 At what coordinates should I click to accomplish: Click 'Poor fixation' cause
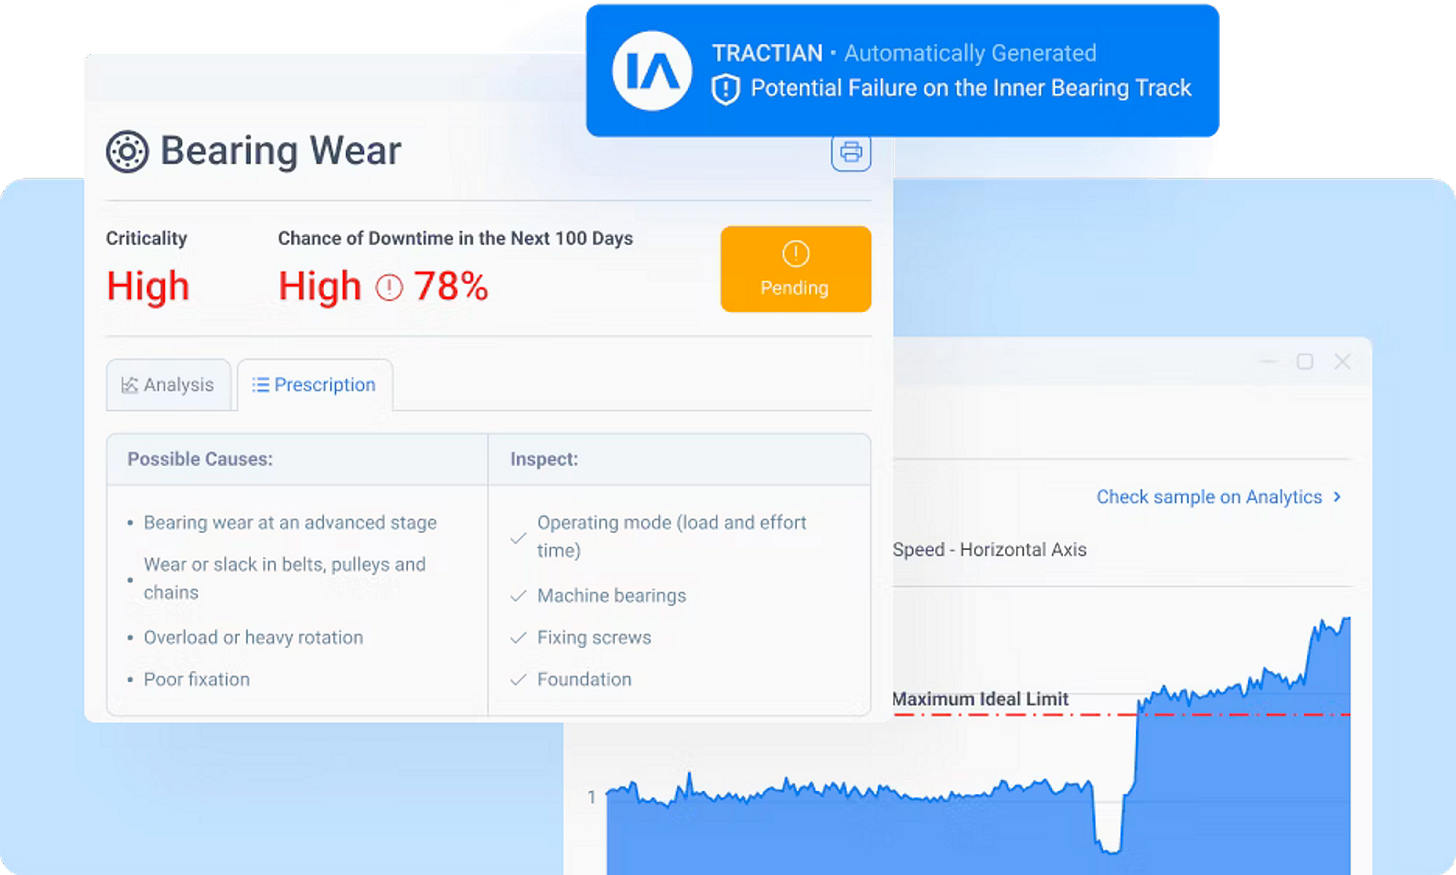click(197, 680)
